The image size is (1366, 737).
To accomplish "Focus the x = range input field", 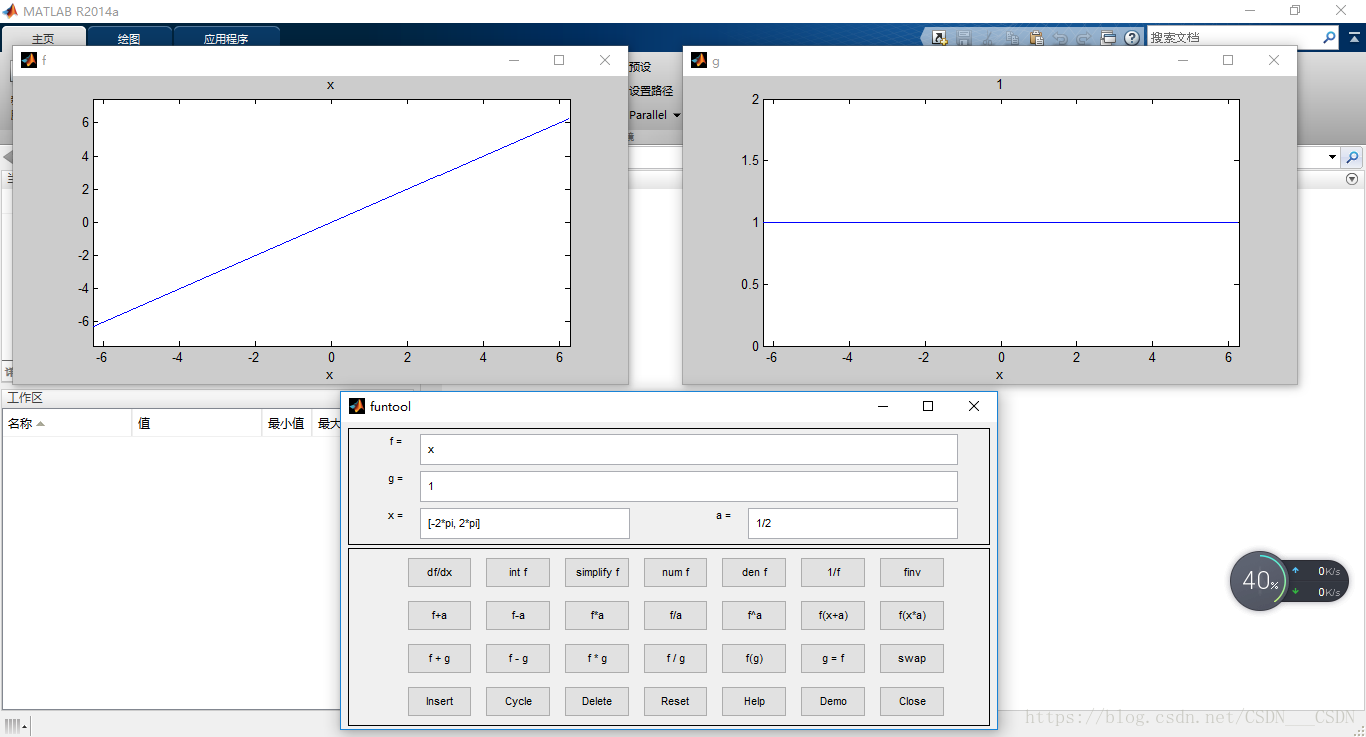I will (525, 524).
